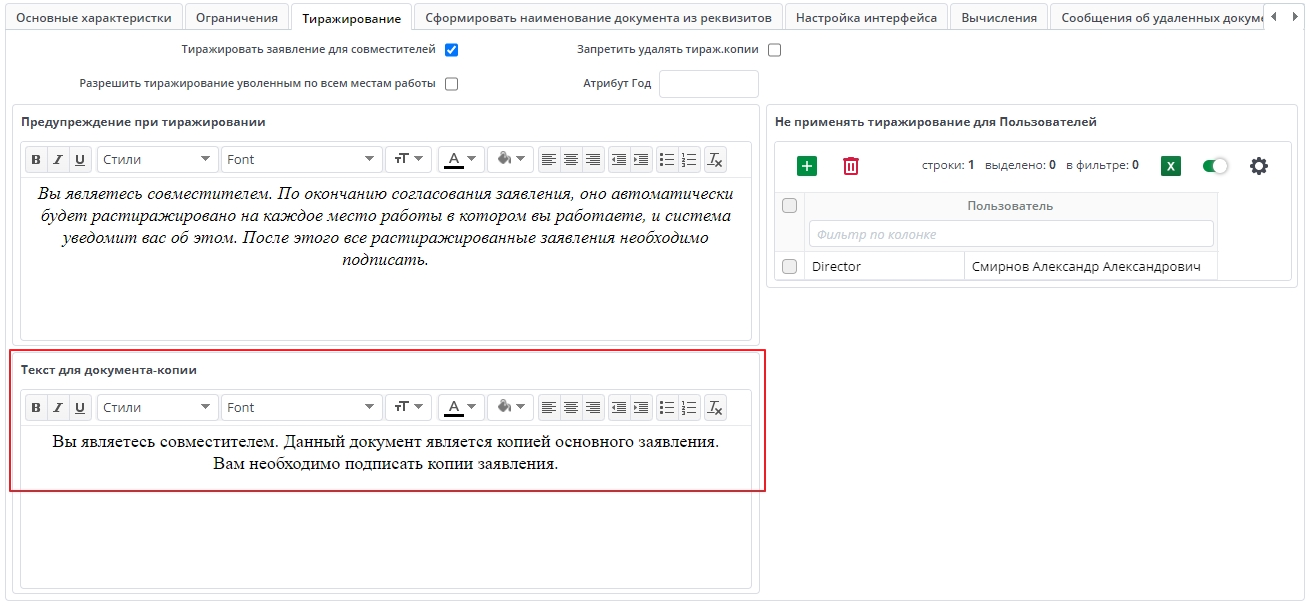
Task: Open the font size тТ dropdown
Action: point(409,158)
